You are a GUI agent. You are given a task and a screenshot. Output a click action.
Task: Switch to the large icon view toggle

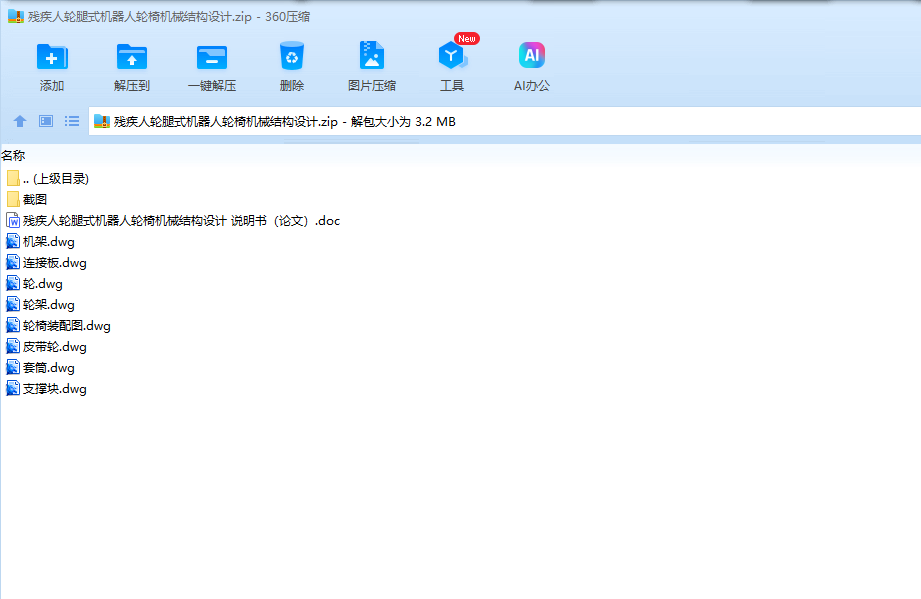(x=46, y=121)
